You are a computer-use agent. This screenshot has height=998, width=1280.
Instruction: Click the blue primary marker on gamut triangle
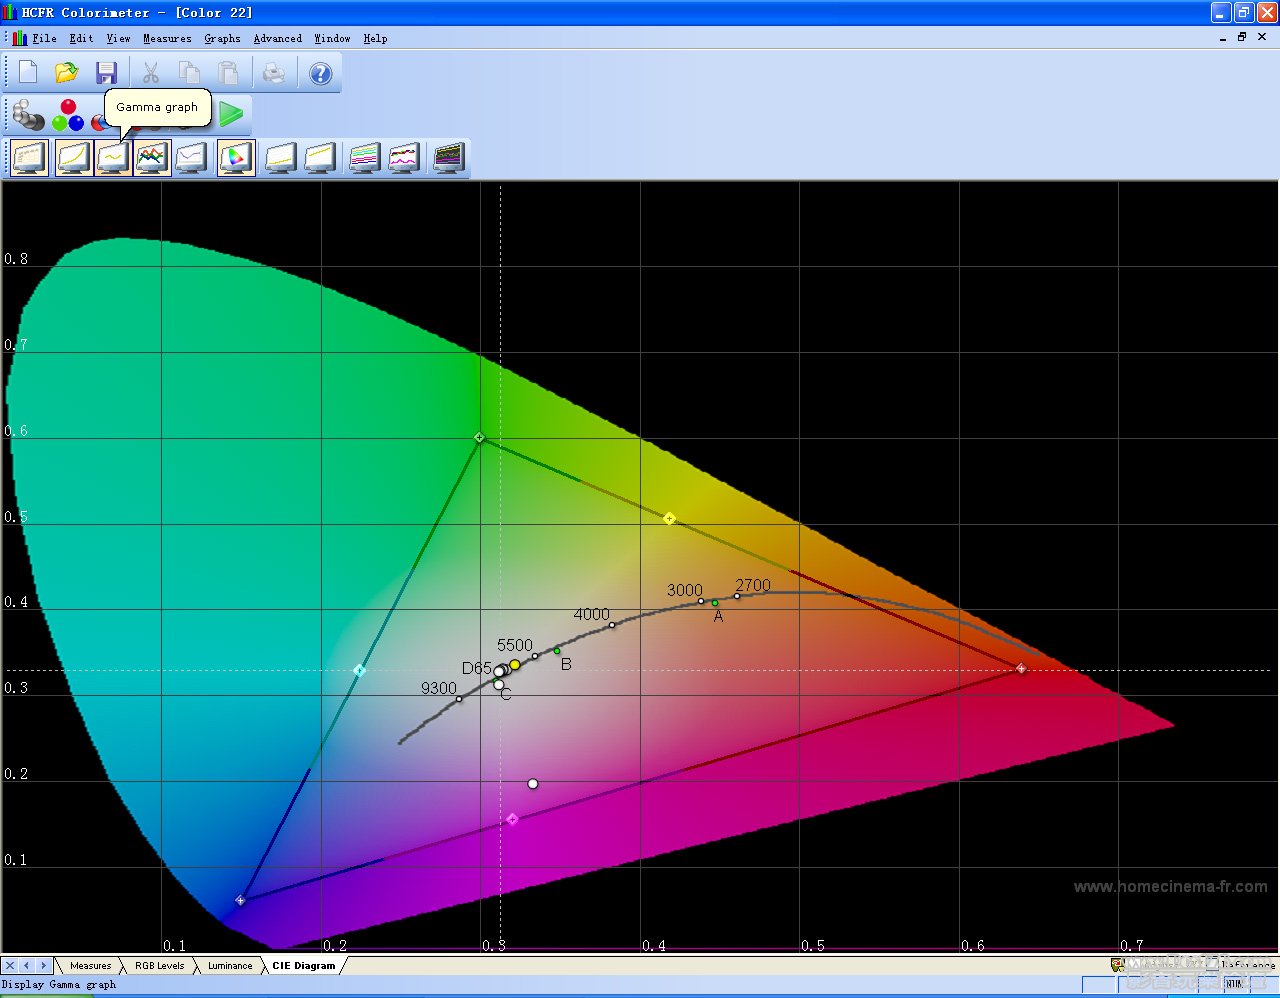pos(240,900)
